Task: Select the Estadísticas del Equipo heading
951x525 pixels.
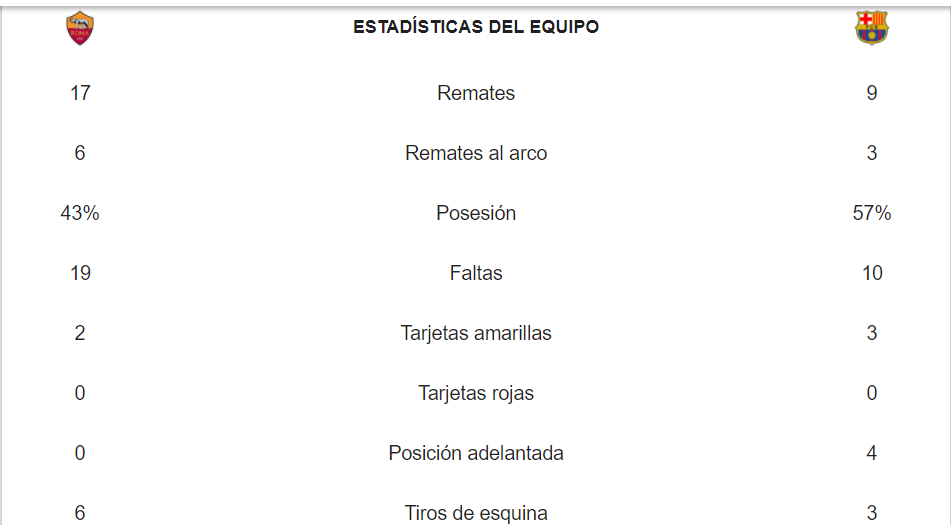Action: click(x=476, y=27)
